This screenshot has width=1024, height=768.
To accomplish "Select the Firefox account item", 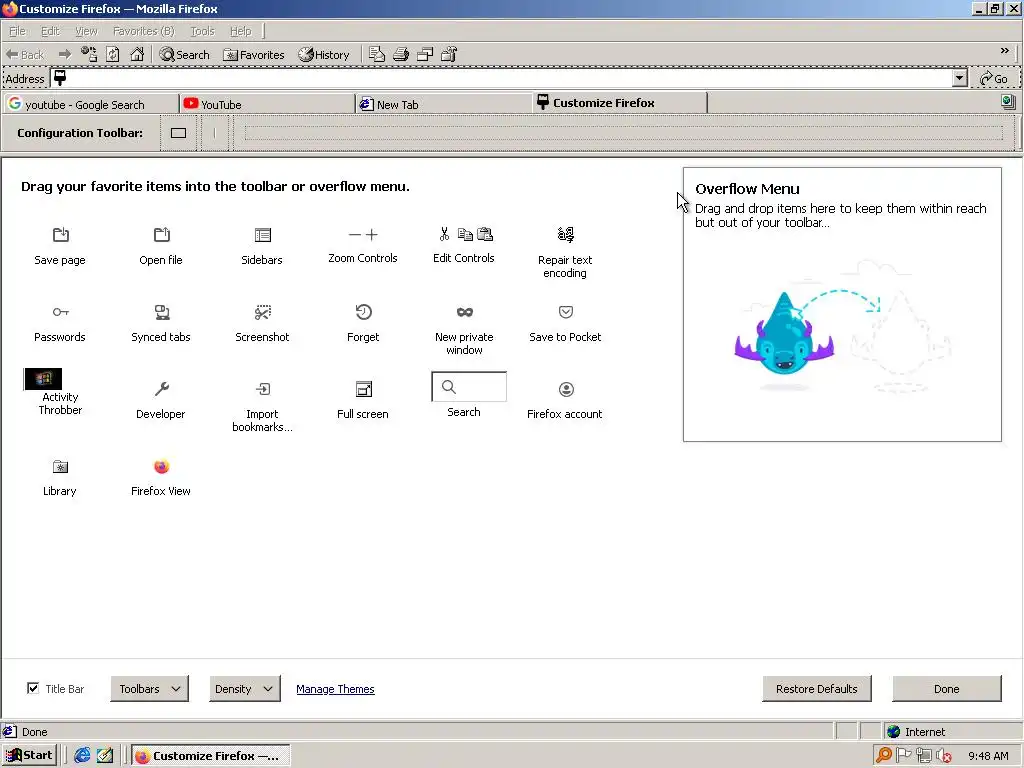I will pyautogui.click(x=565, y=401).
